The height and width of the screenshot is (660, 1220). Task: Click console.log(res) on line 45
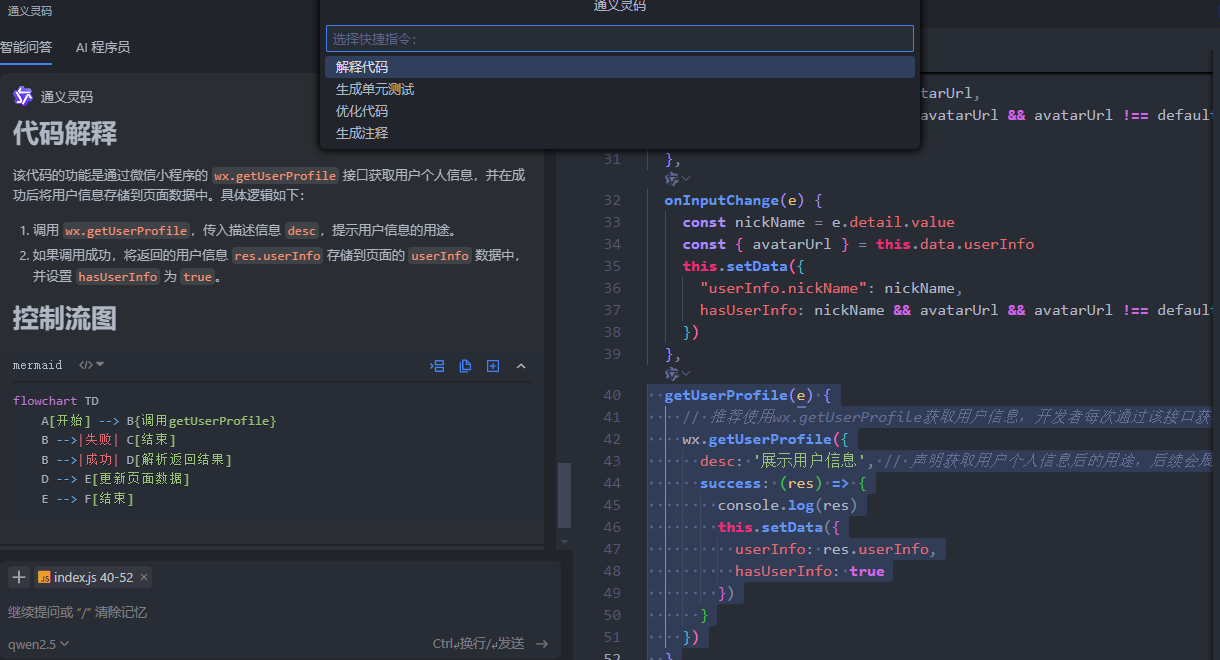pyautogui.click(x=788, y=505)
